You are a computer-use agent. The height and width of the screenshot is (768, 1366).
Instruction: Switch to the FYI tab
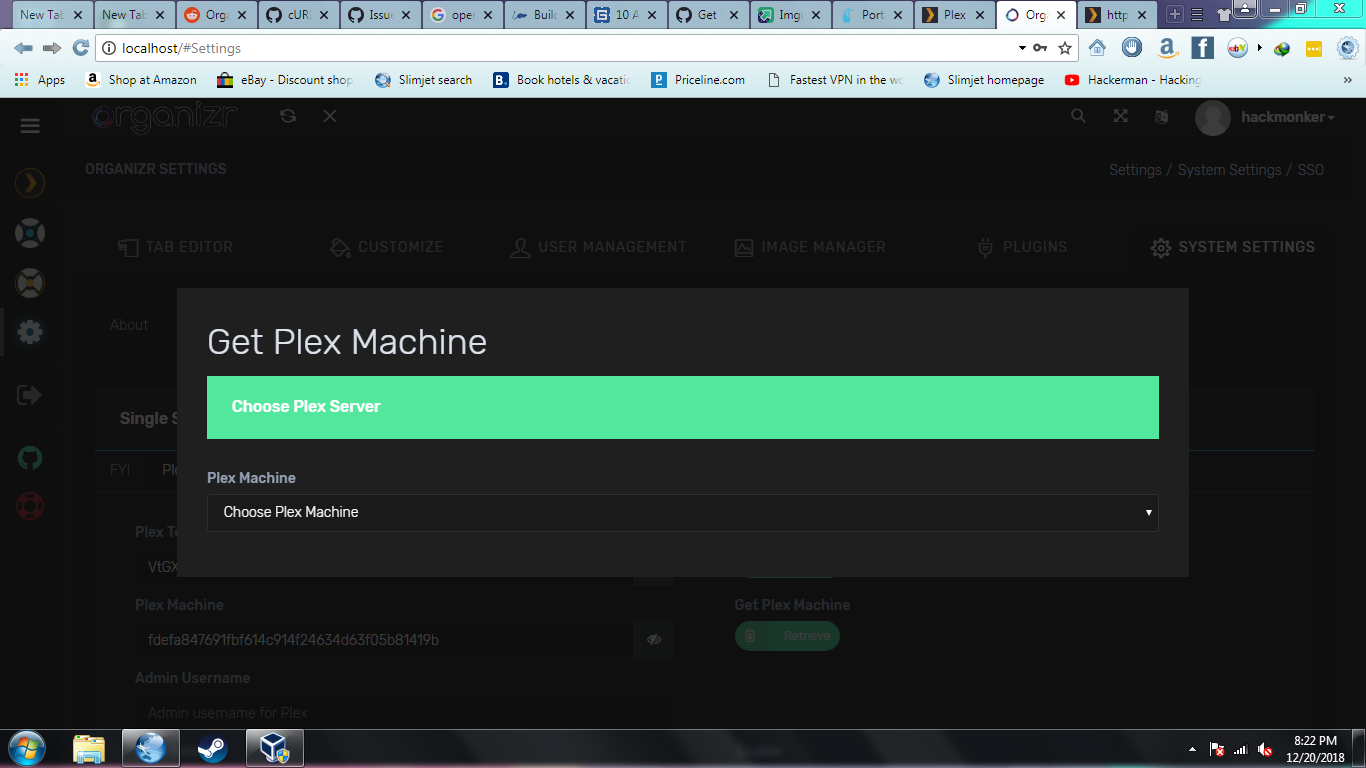tap(120, 470)
